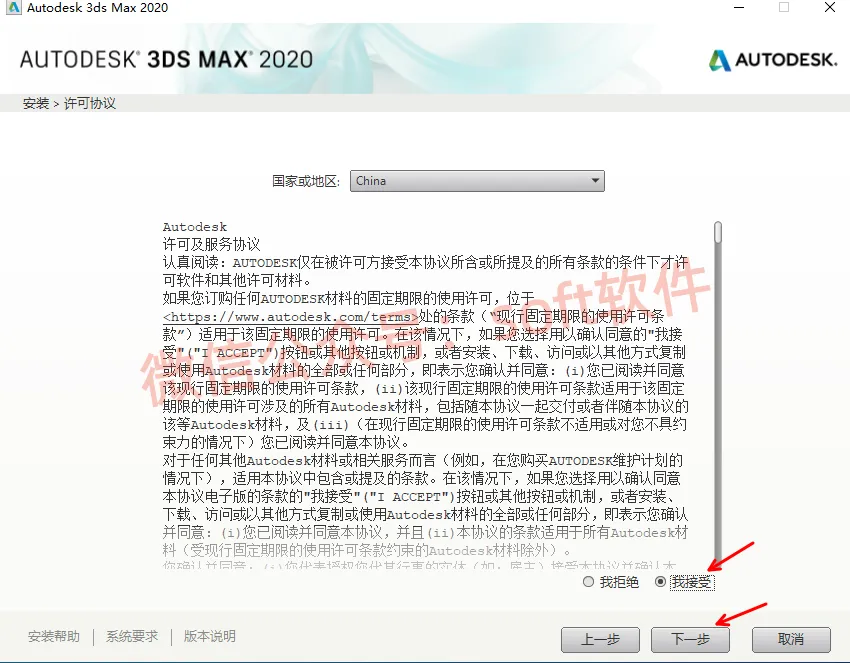850x663 pixels.
Task: Click the lower scrollbar track of the agreement
Action: 718,401
